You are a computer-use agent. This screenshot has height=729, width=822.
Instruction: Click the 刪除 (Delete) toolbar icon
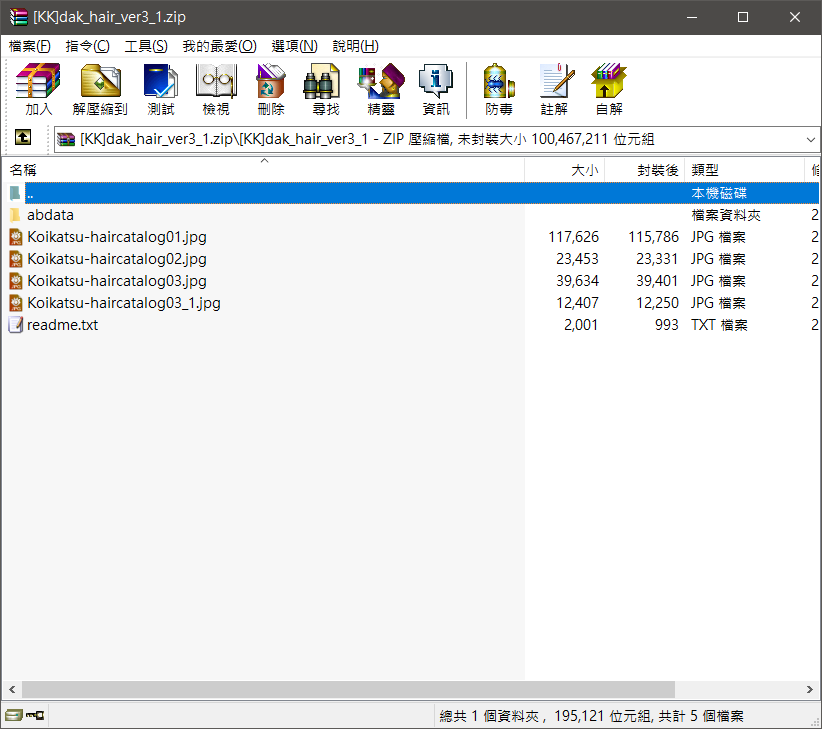pos(271,89)
